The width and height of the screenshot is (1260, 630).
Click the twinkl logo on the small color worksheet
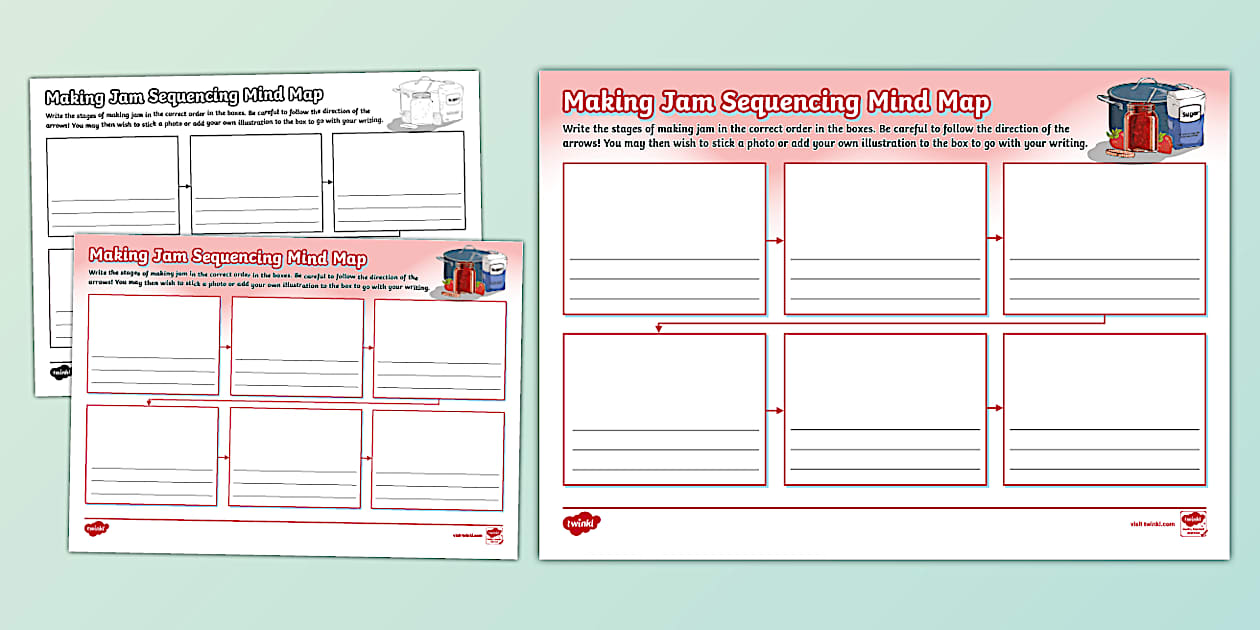(x=96, y=528)
